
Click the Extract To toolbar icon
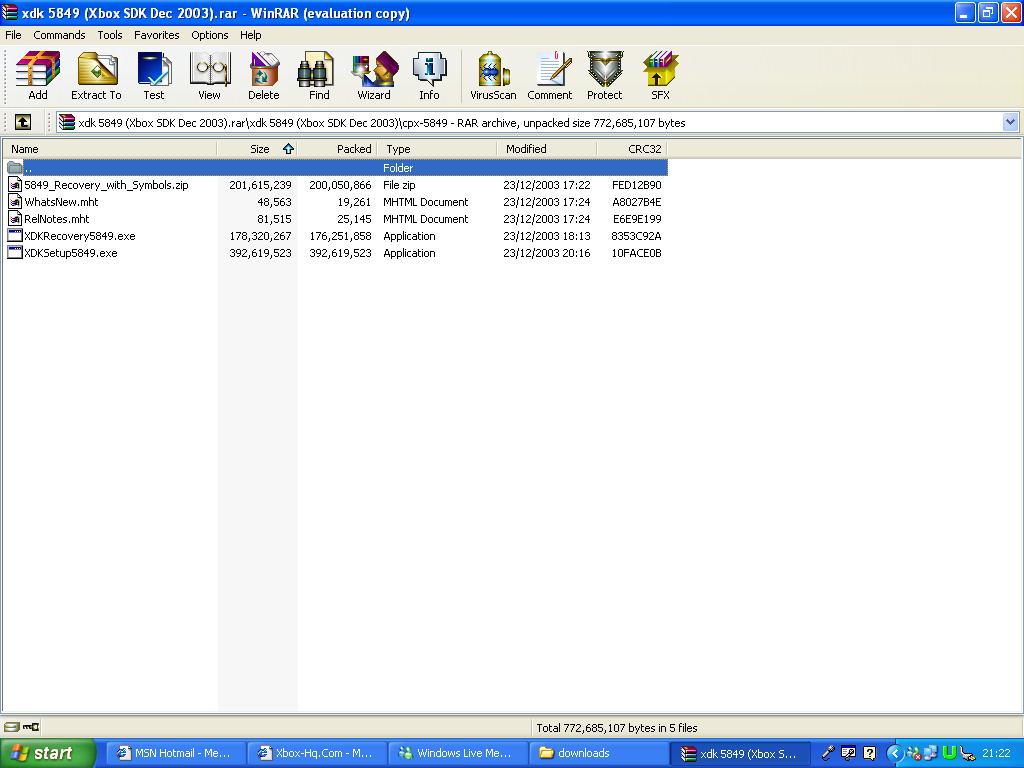click(x=96, y=76)
